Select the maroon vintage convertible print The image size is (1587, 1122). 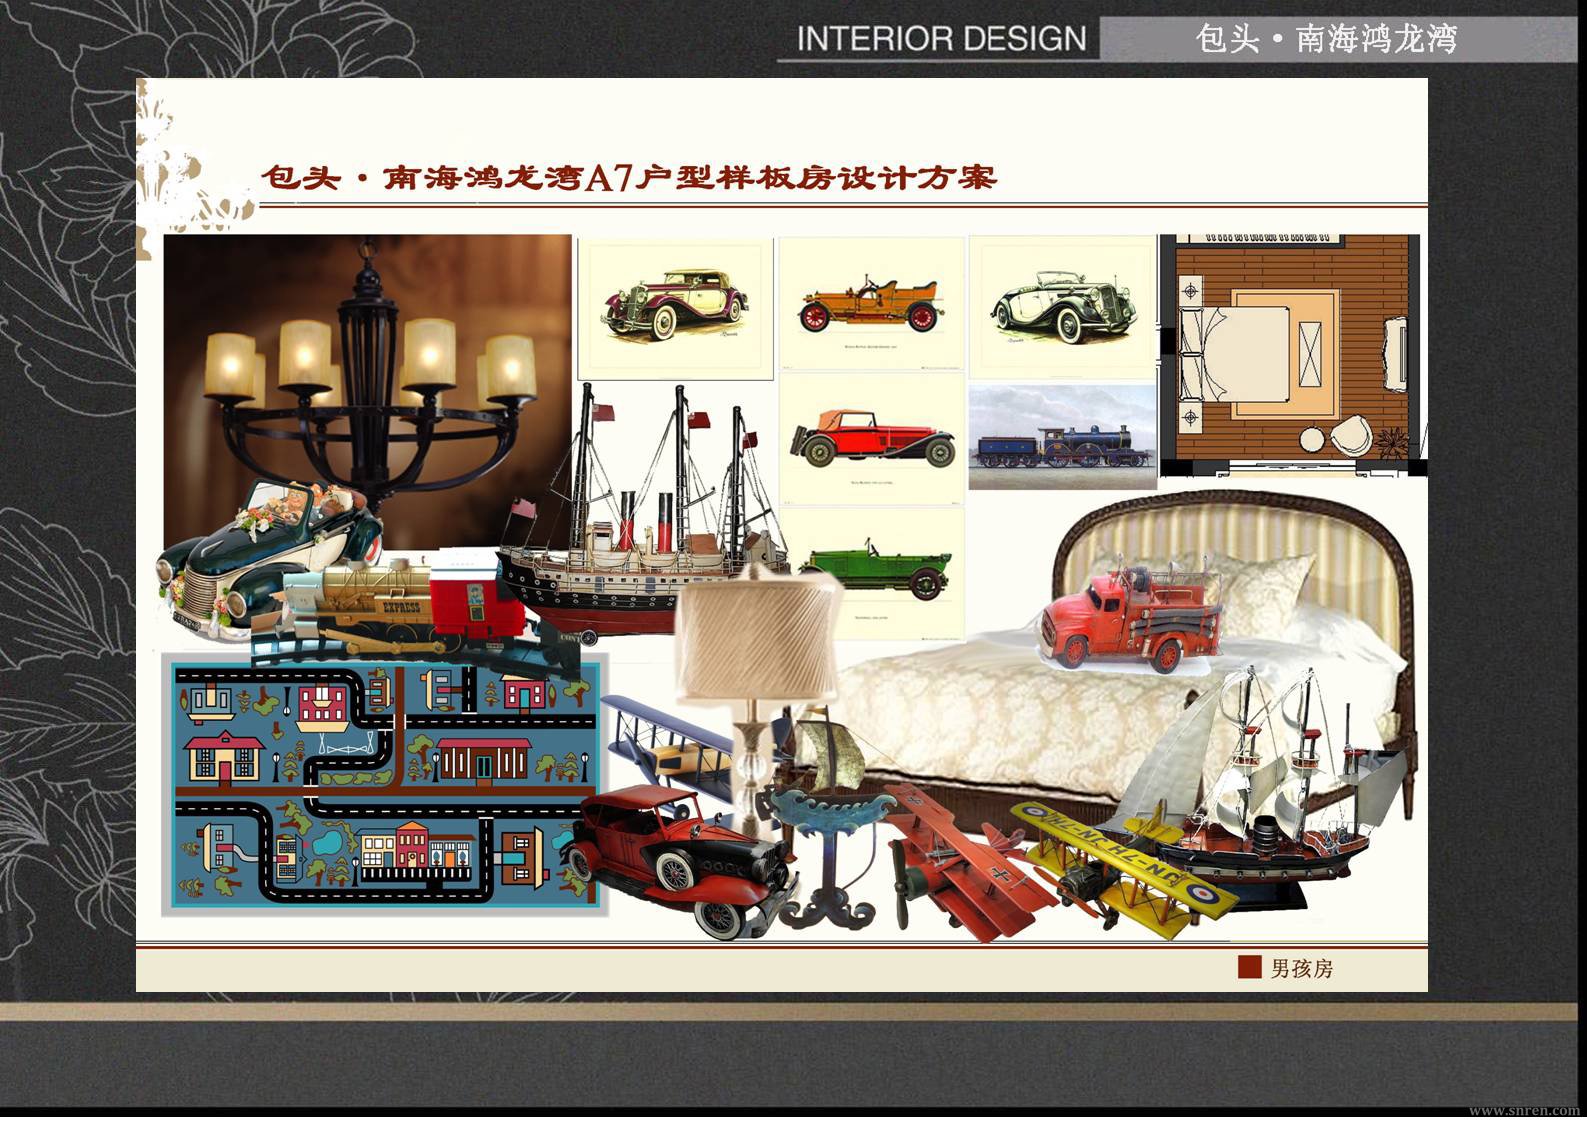(x=676, y=307)
